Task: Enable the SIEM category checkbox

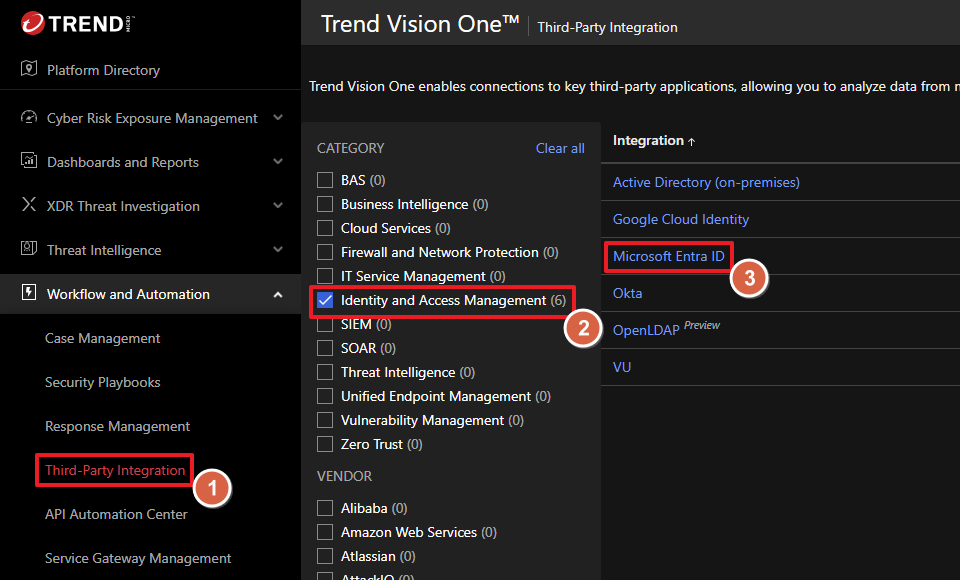Action: 325,324
